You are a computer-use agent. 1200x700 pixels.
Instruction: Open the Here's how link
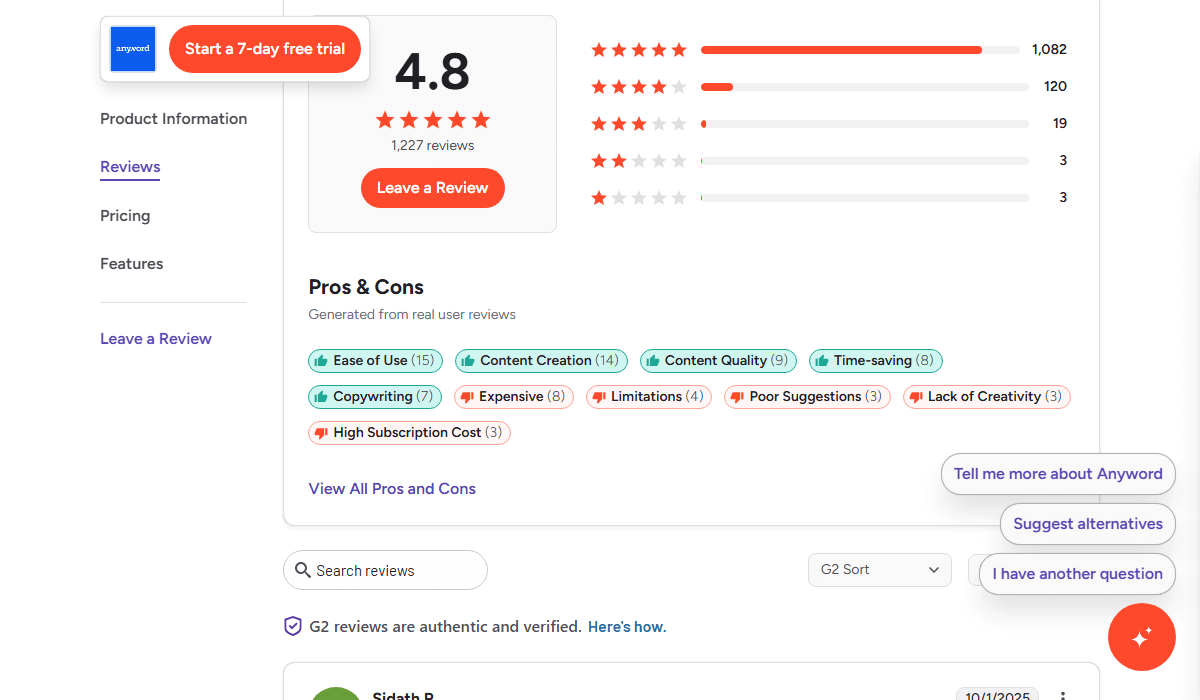(x=626, y=626)
